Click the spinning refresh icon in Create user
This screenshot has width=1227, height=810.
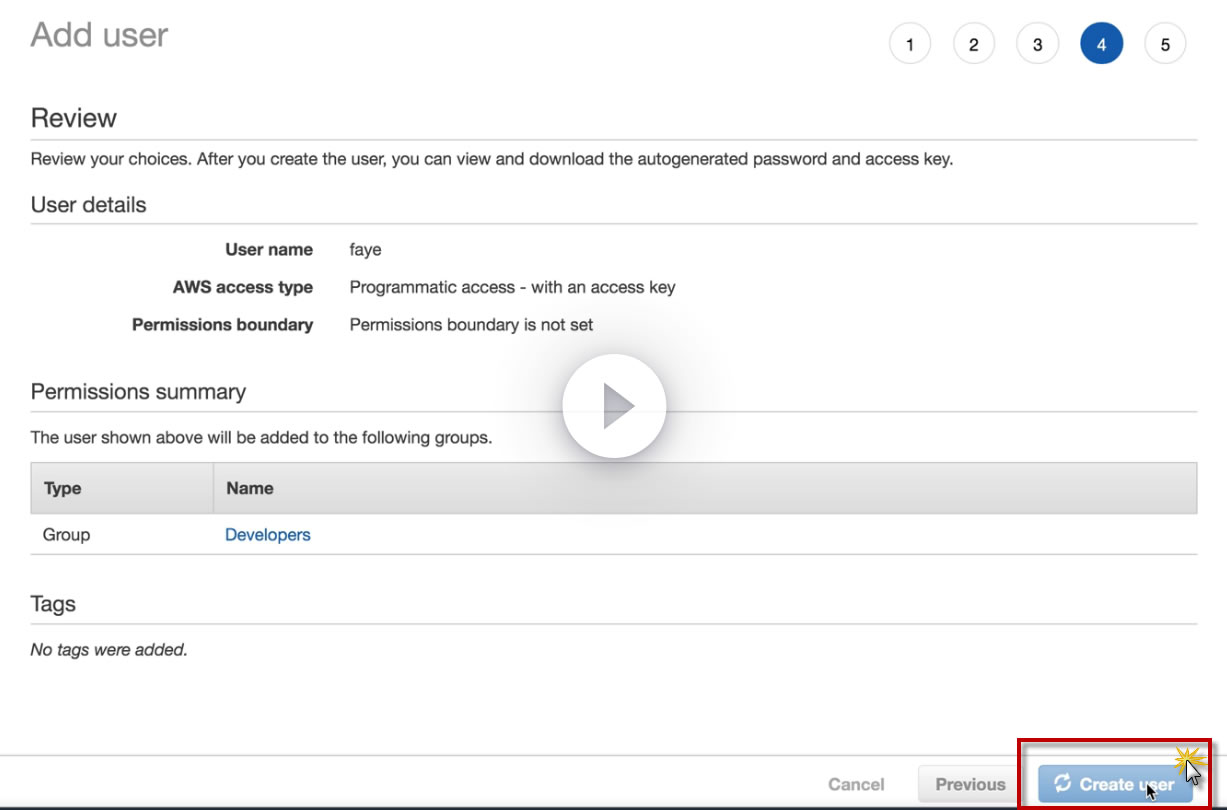tap(1062, 783)
